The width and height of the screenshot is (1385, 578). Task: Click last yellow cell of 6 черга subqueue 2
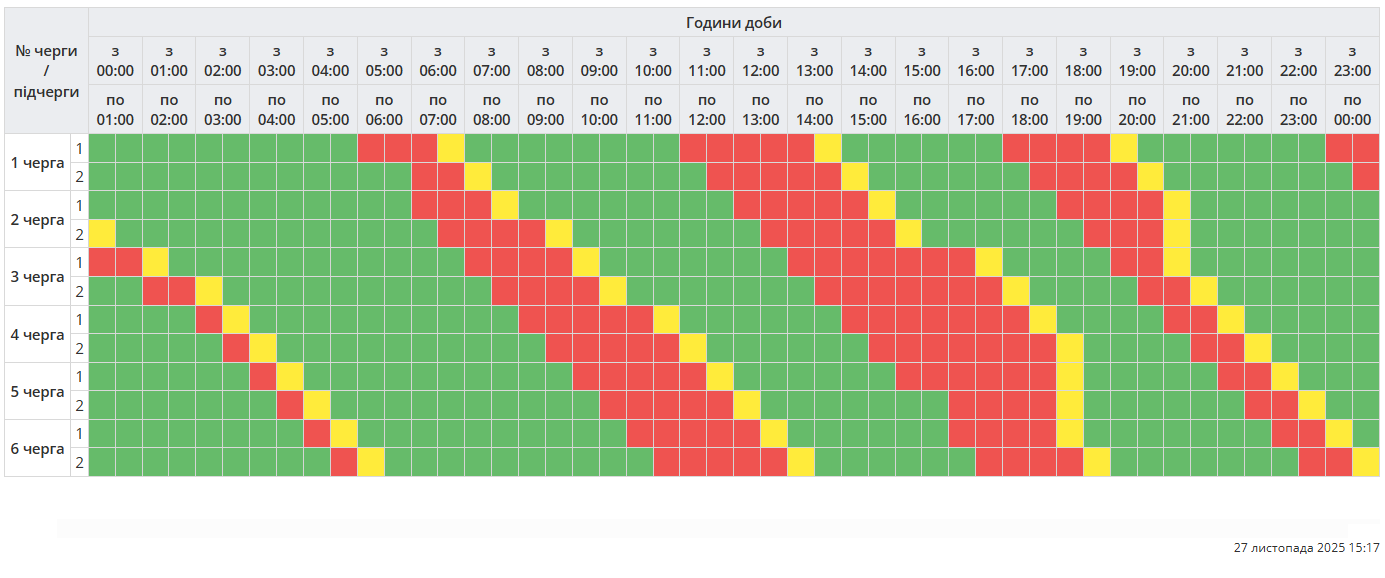pyautogui.click(x=1365, y=462)
